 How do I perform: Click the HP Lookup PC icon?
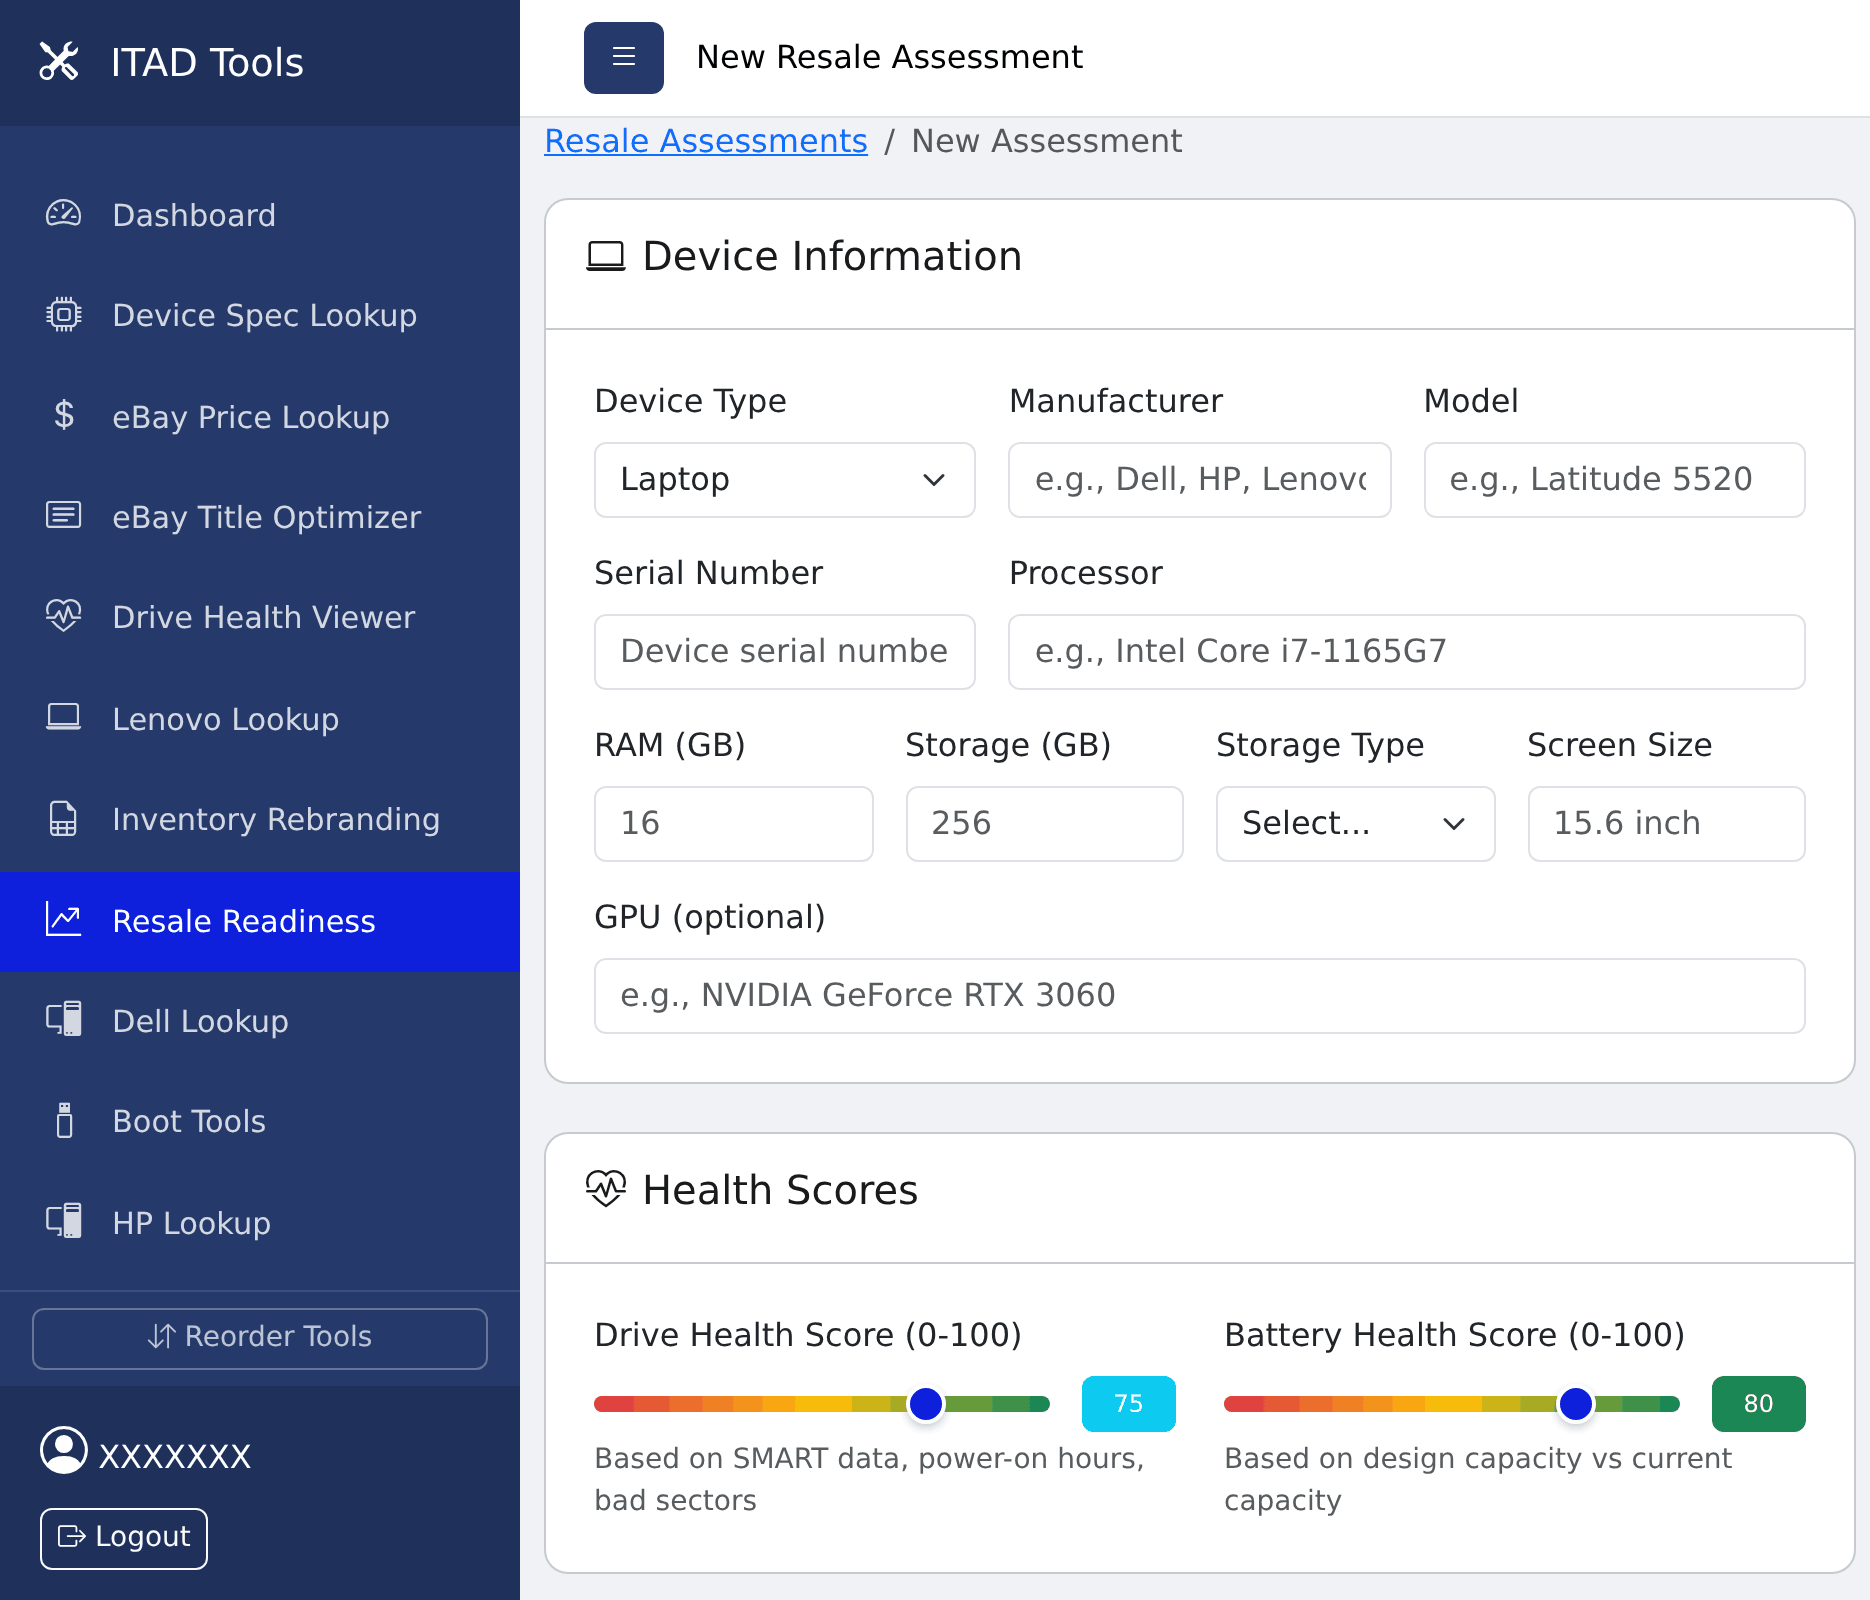(64, 1221)
